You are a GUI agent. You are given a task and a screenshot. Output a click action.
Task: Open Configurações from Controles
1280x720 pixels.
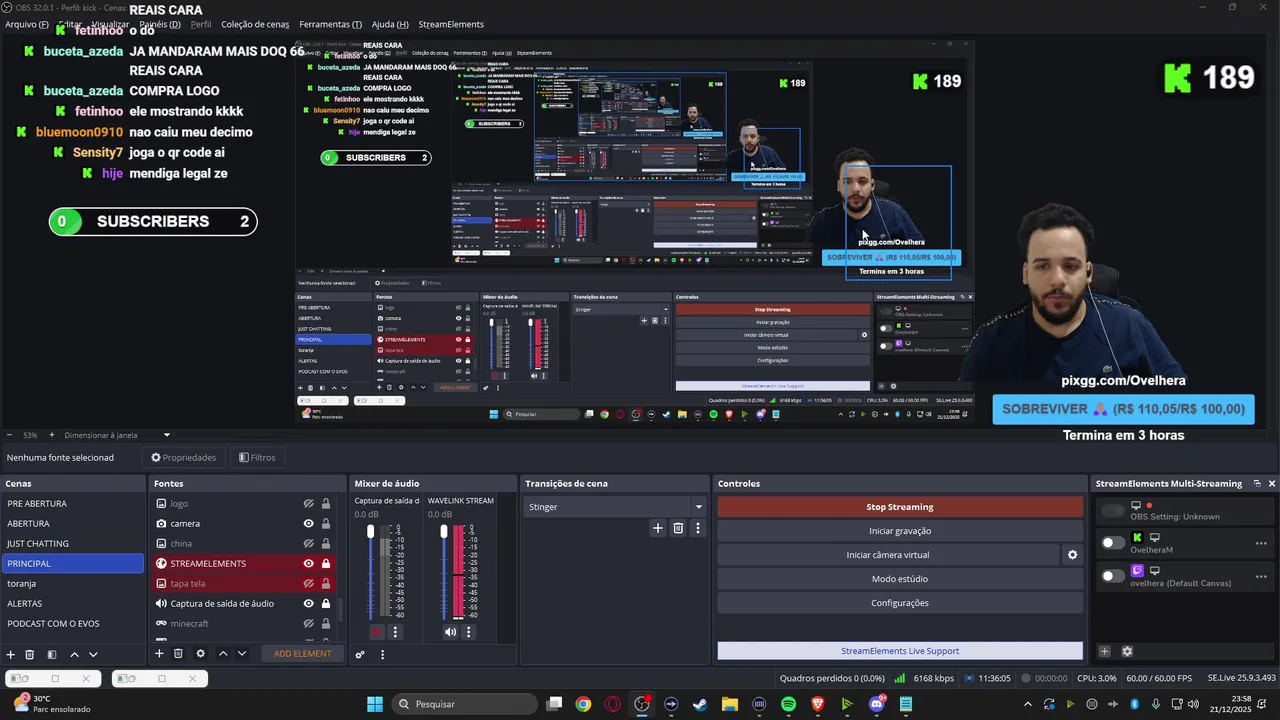900,603
